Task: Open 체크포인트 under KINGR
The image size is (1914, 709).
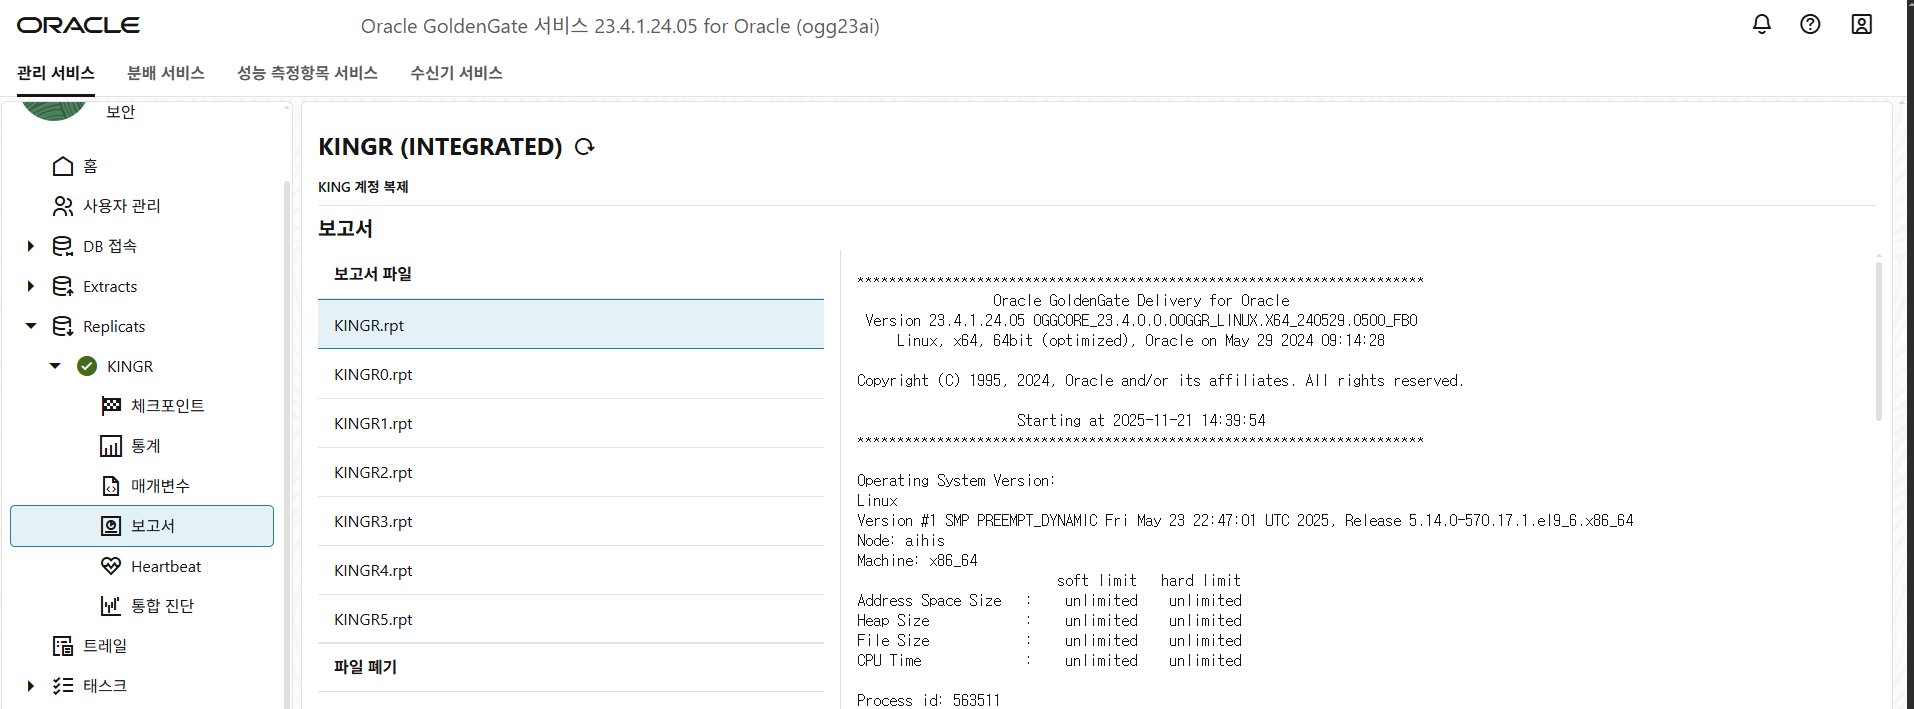Action: (168, 406)
